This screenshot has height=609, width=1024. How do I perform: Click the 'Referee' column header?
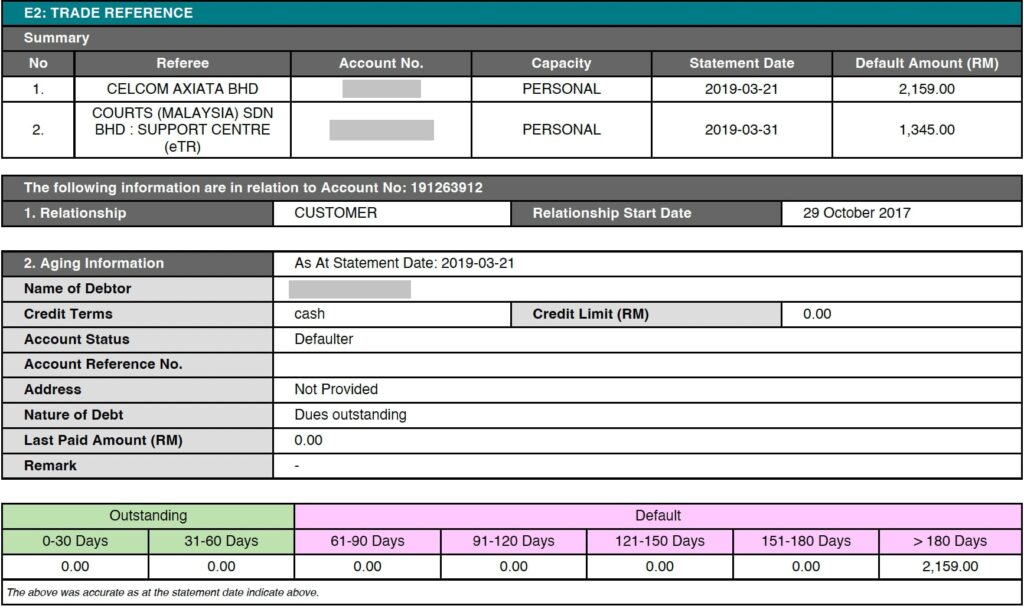coord(182,63)
